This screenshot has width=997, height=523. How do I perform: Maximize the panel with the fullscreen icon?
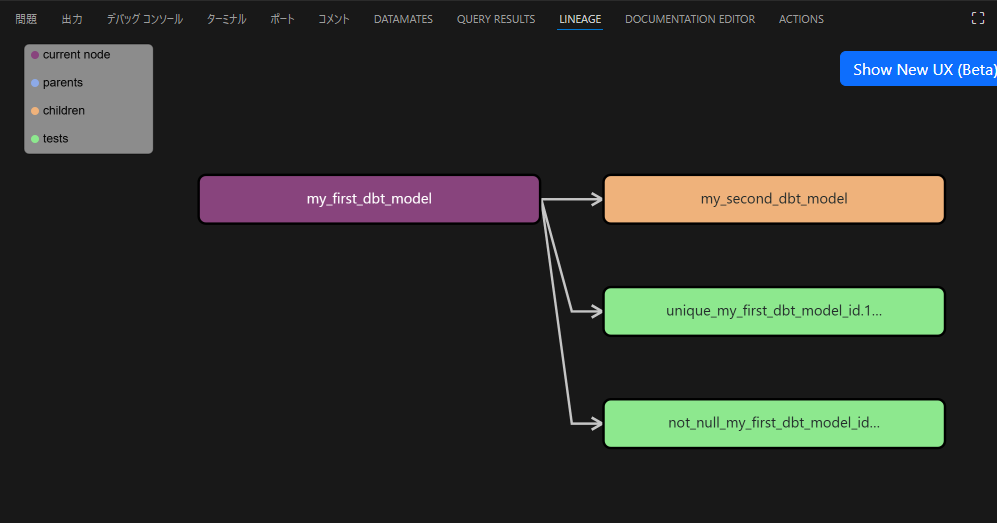(977, 18)
